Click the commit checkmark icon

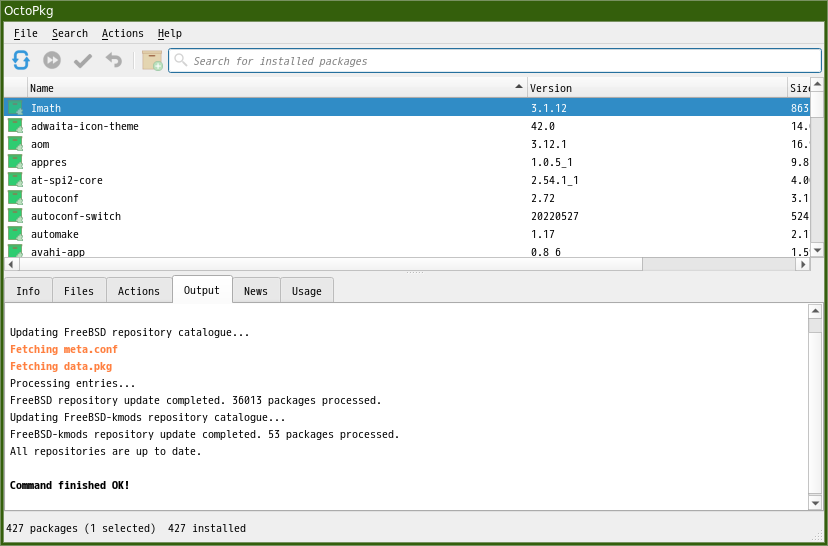(82, 61)
